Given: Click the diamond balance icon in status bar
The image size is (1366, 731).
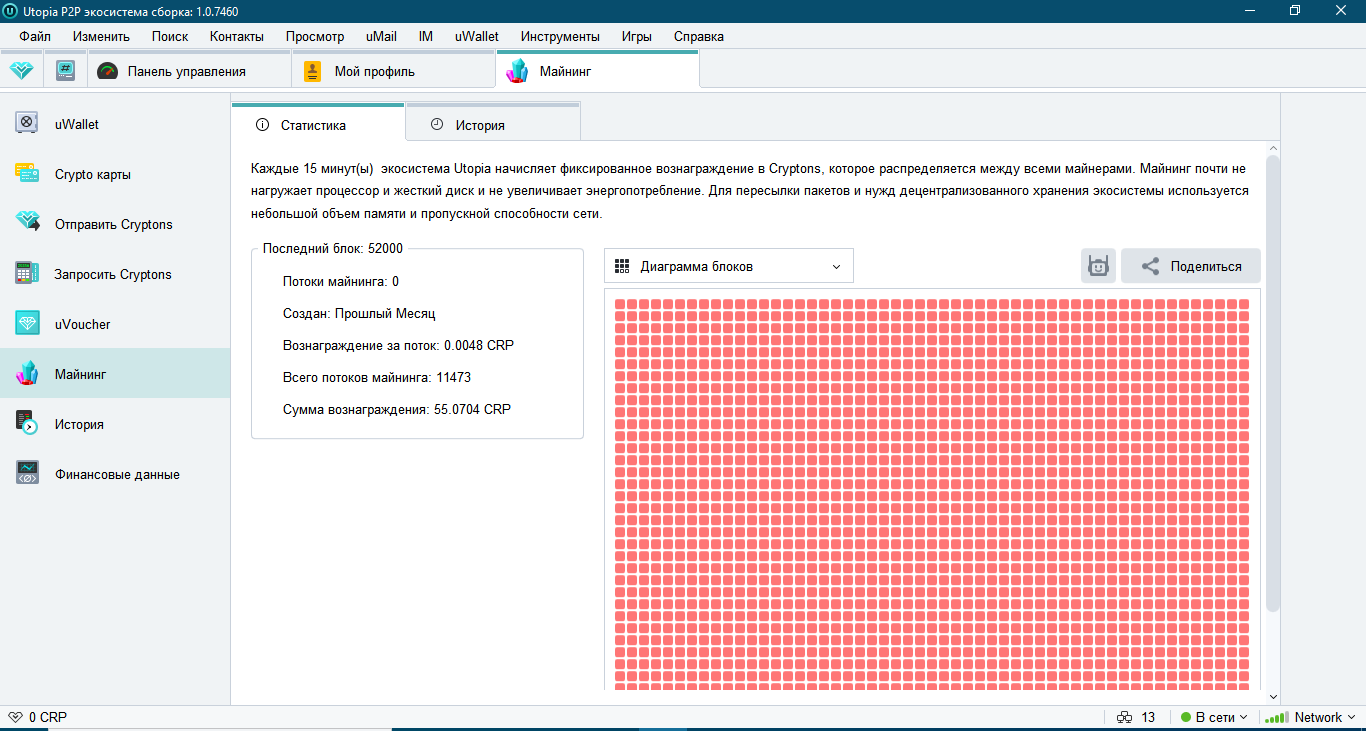Looking at the screenshot, I should coord(15,717).
